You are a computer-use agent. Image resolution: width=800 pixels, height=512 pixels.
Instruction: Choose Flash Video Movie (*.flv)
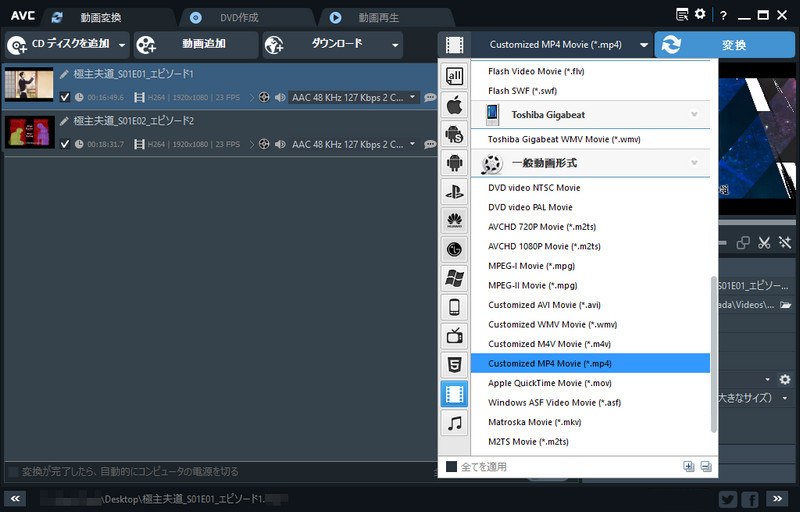590,71
